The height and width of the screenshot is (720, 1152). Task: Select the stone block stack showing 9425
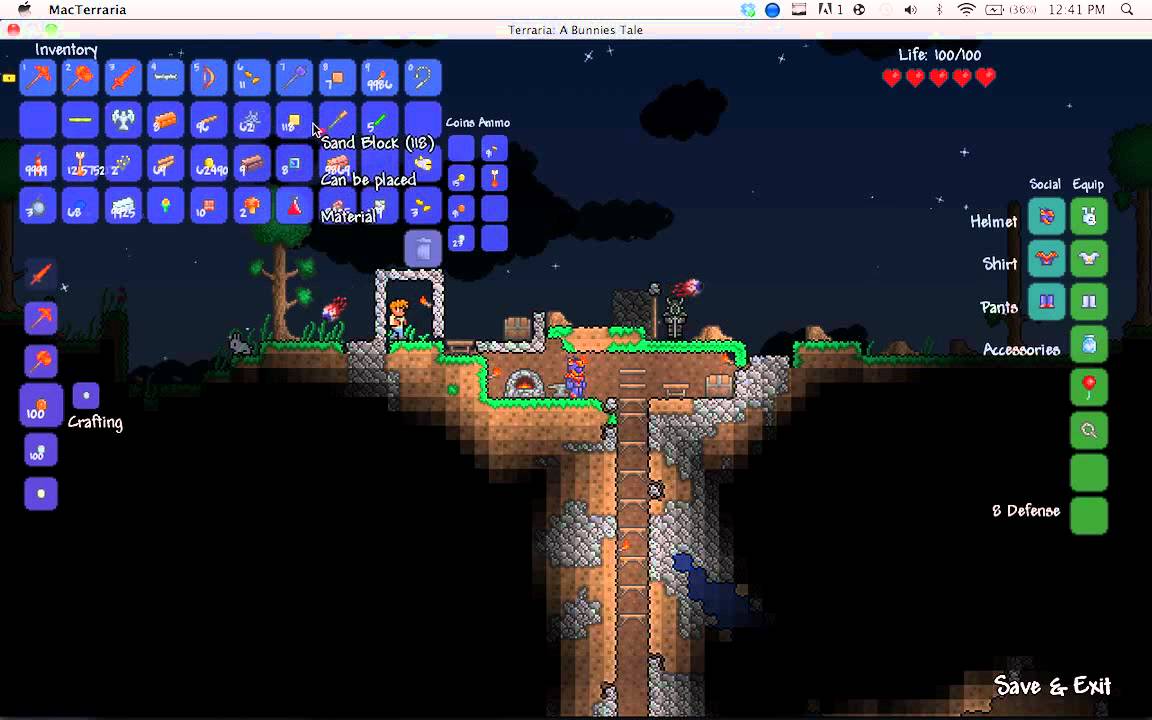click(123, 206)
